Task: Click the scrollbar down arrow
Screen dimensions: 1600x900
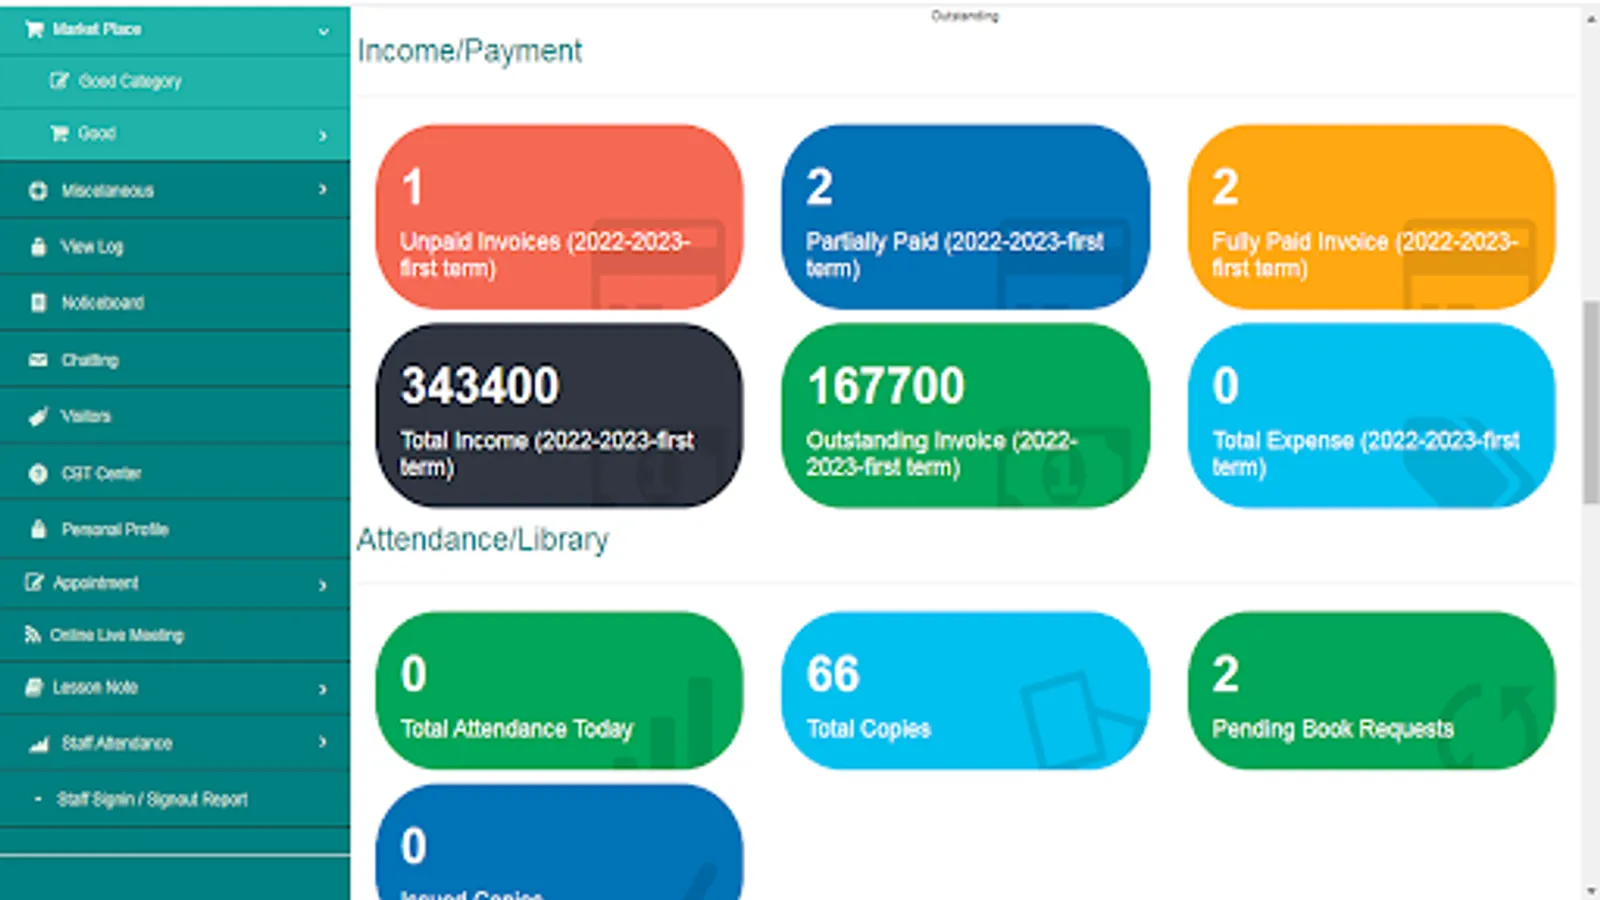Action: [x=1591, y=890]
